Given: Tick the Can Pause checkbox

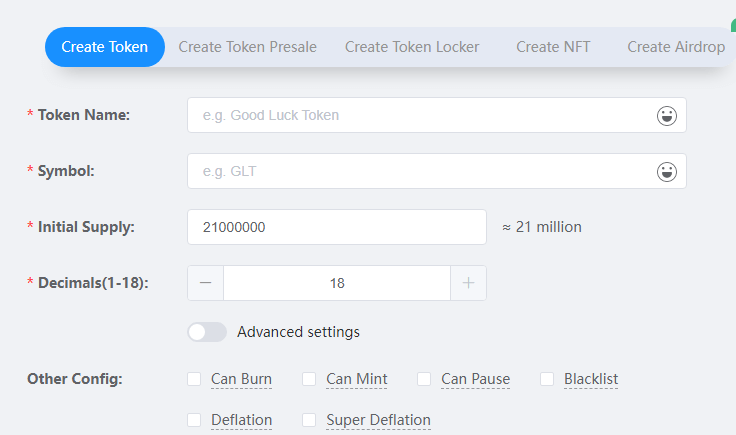Looking at the screenshot, I should pyautogui.click(x=424, y=379).
